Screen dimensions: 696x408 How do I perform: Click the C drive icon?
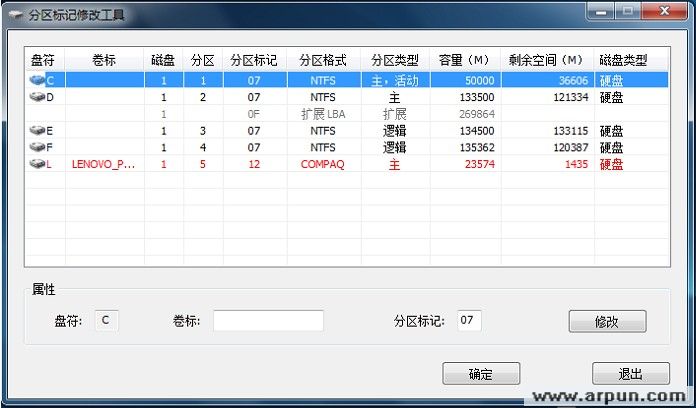click(x=37, y=80)
